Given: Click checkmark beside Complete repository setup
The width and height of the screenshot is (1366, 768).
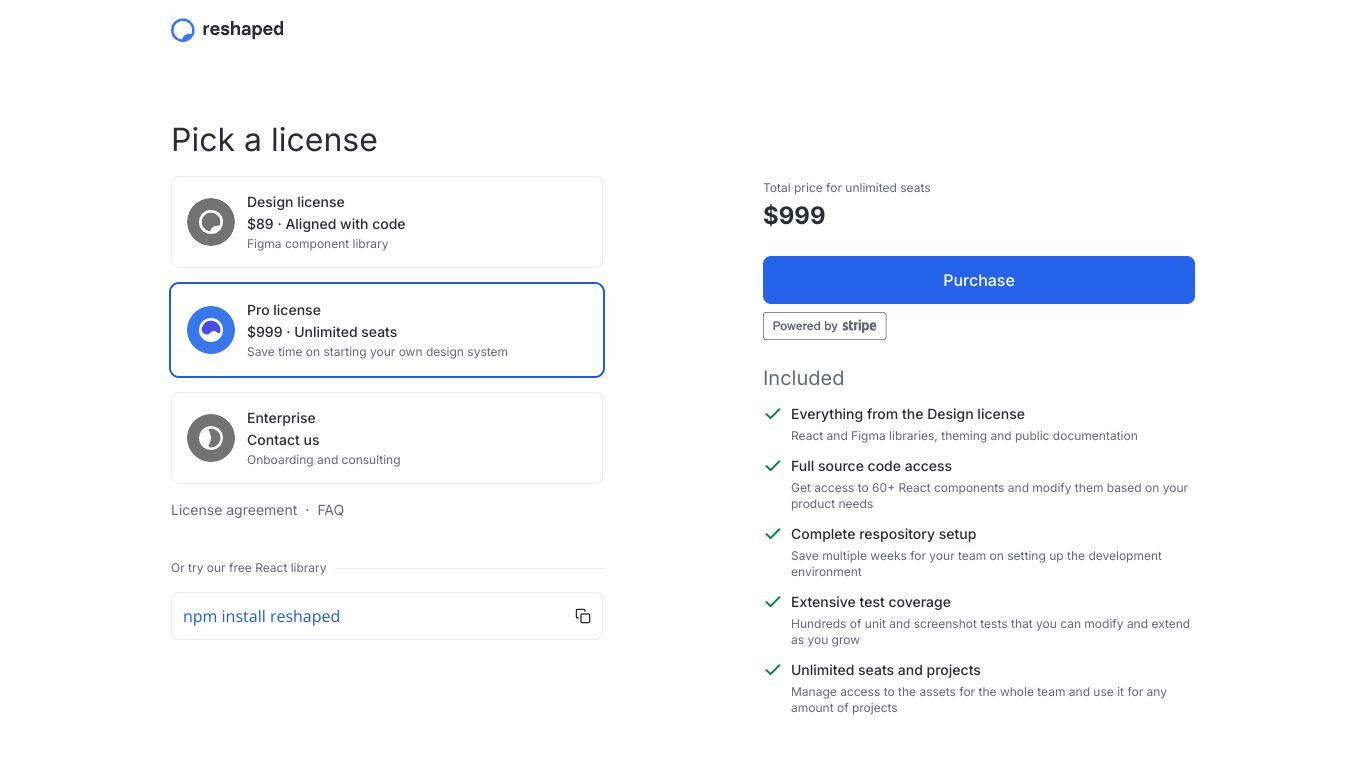Looking at the screenshot, I should click(772, 534).
